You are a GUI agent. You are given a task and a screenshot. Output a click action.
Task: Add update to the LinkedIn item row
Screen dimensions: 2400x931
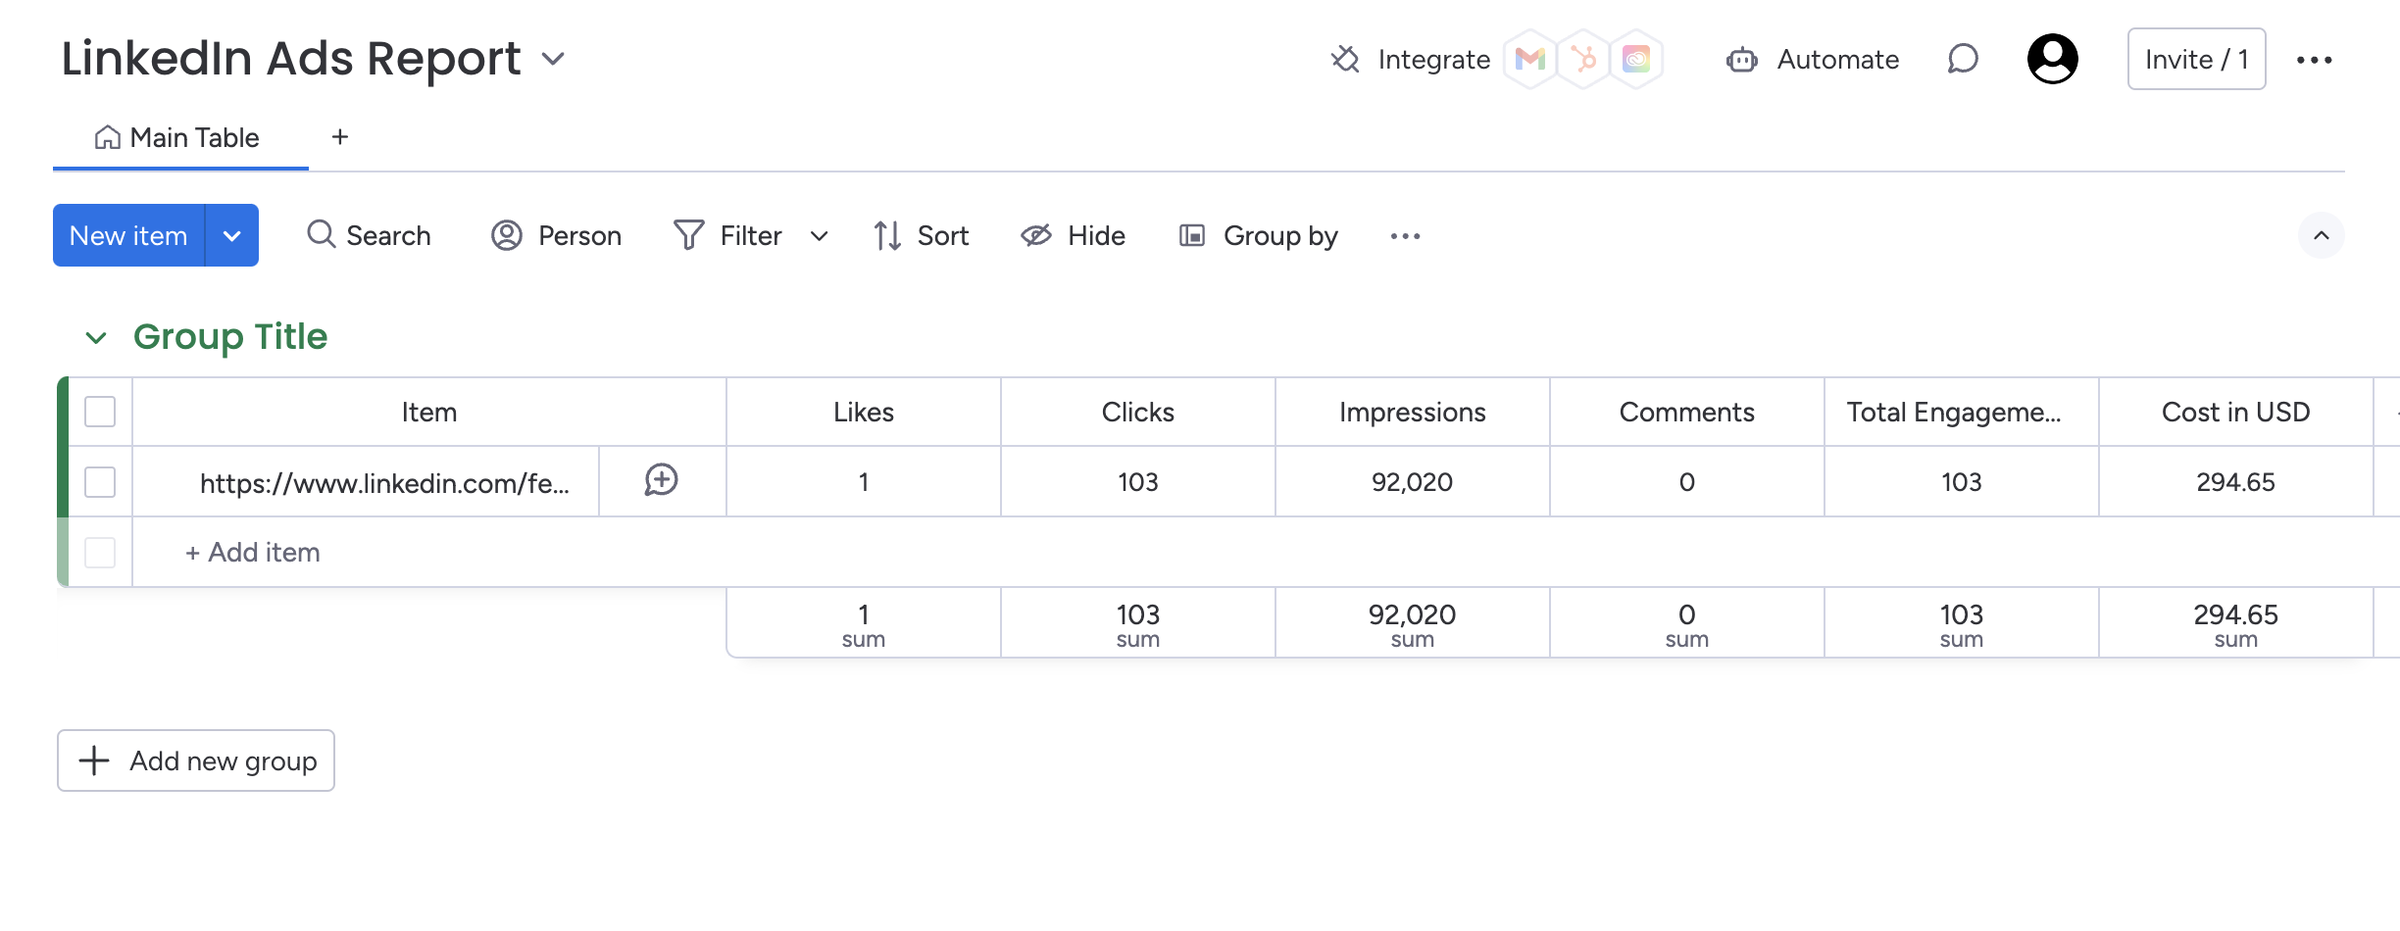tap(661, 481)
